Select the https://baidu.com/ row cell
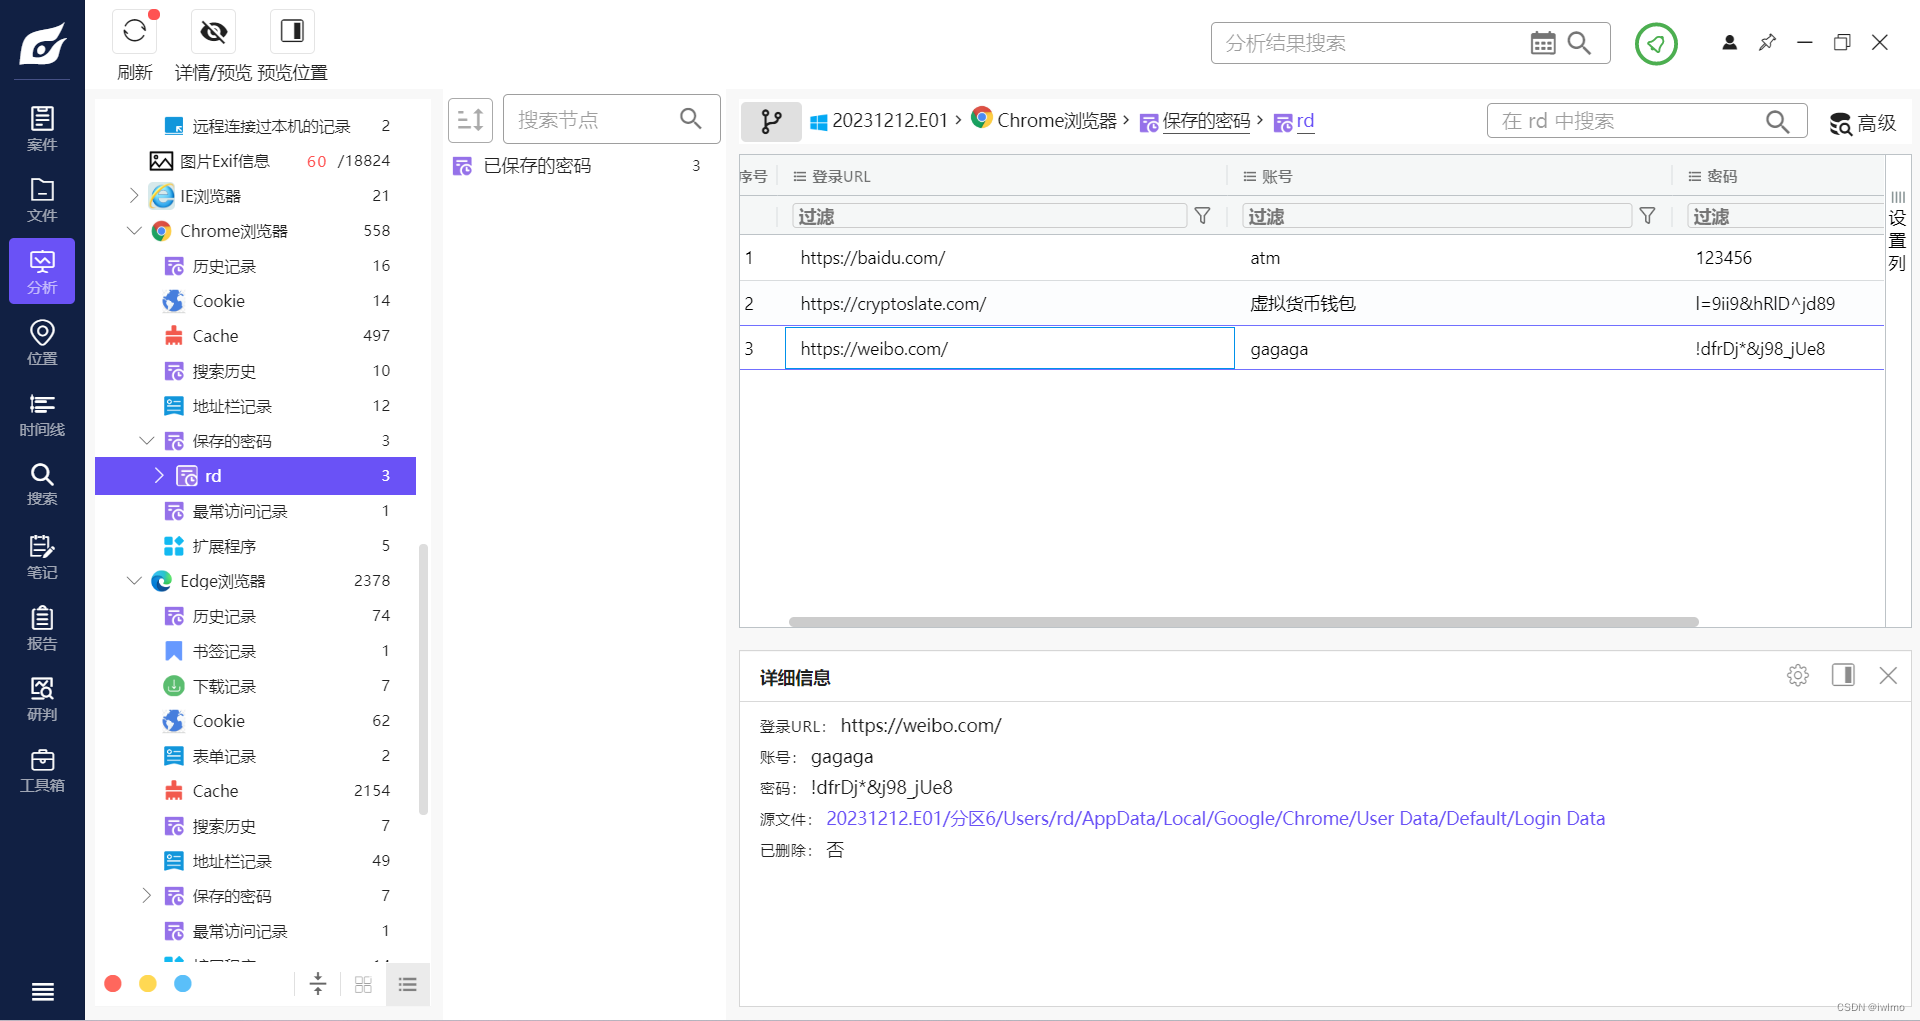The height and width of the screenshot is (1021, 1920). pos(1009,258)
